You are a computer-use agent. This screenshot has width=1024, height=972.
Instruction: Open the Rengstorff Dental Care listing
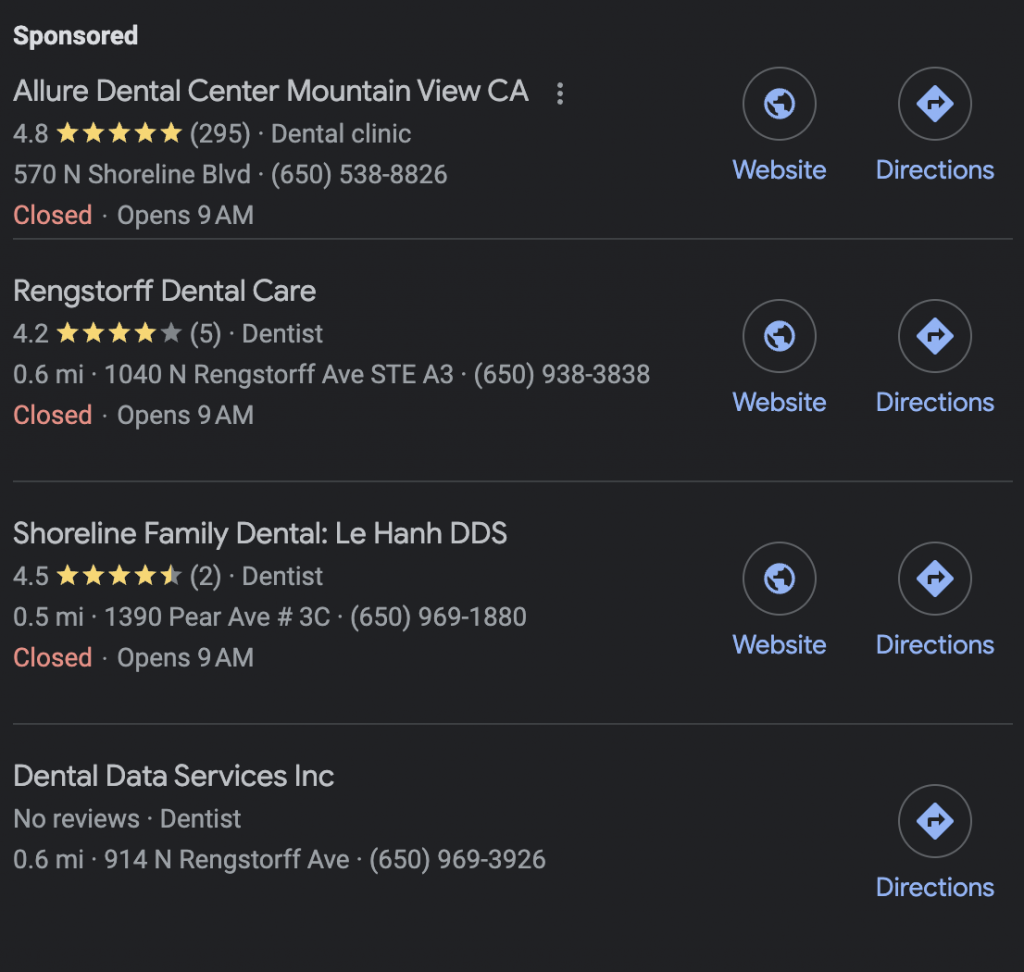[163, 291]
